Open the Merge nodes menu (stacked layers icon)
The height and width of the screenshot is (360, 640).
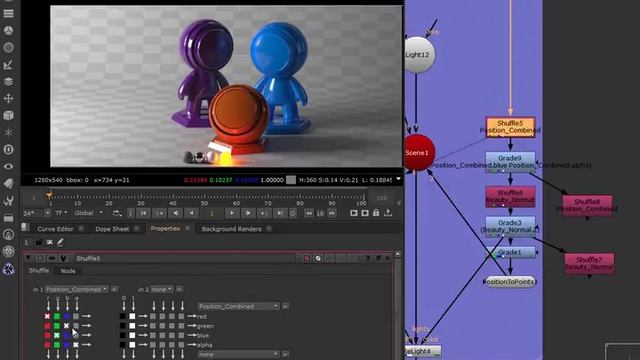[8, 81]
